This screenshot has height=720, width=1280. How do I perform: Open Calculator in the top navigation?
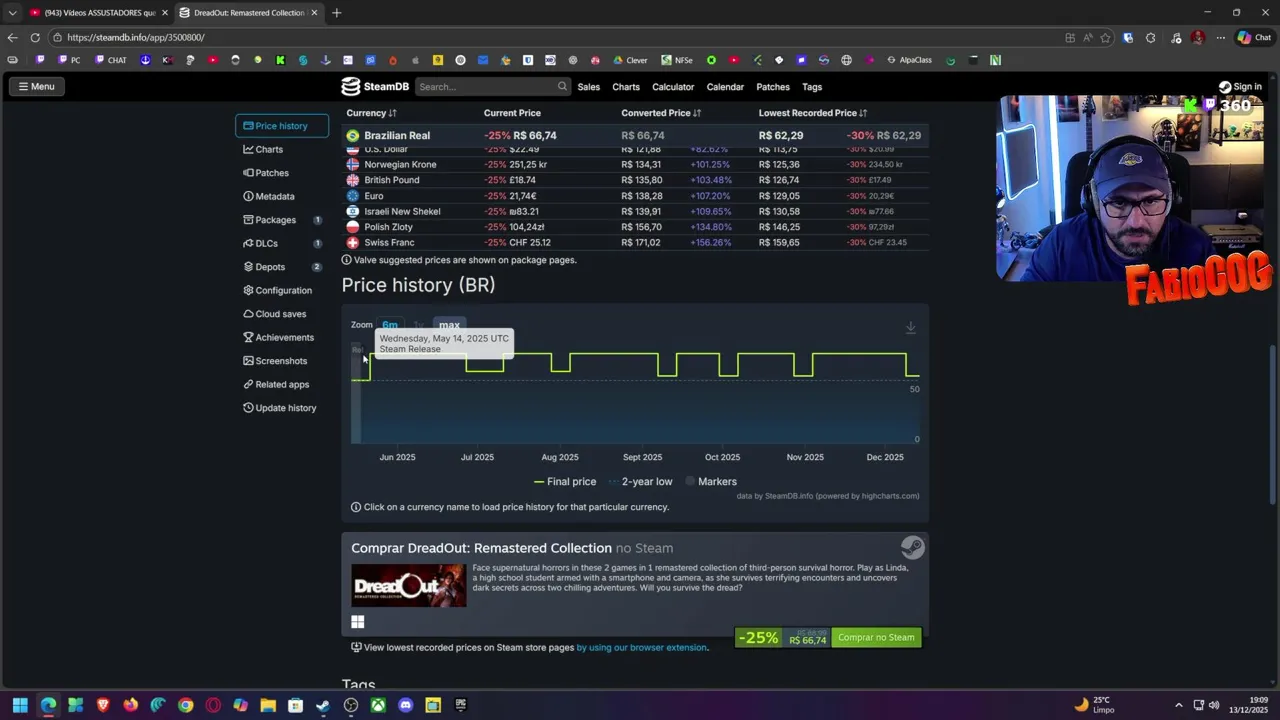(673, 87)
